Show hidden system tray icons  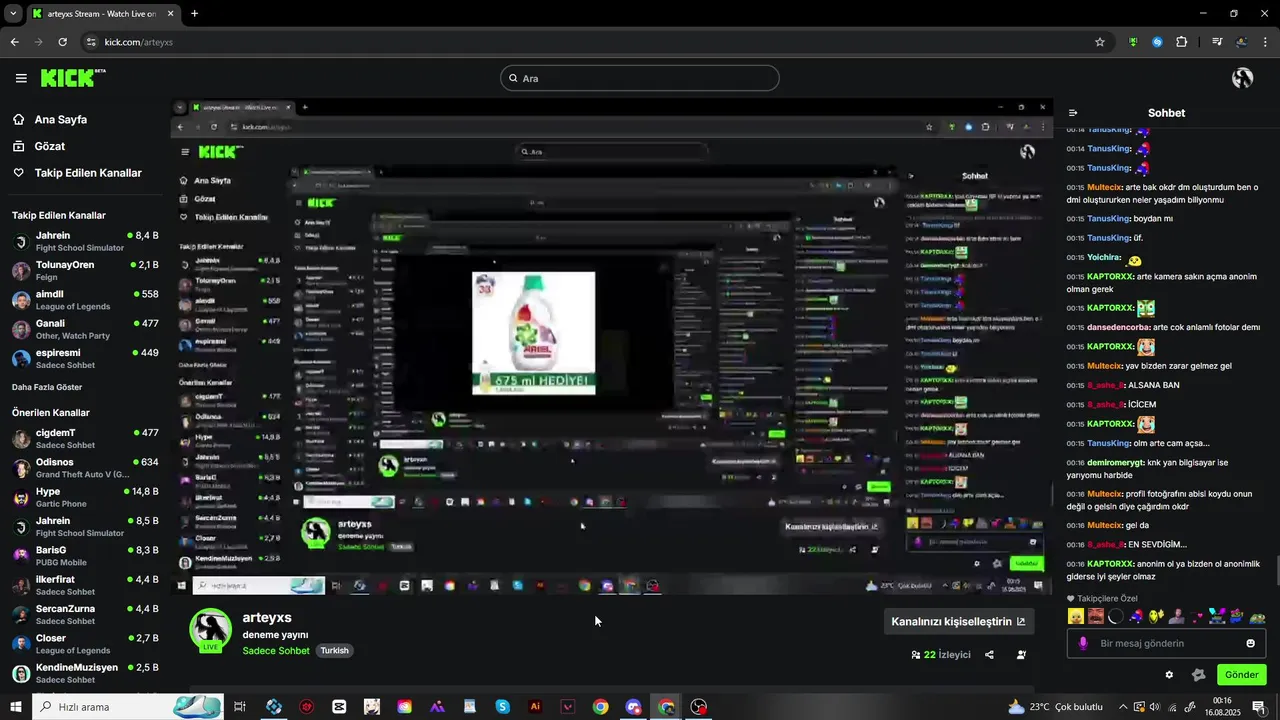tap(1121, 707)
